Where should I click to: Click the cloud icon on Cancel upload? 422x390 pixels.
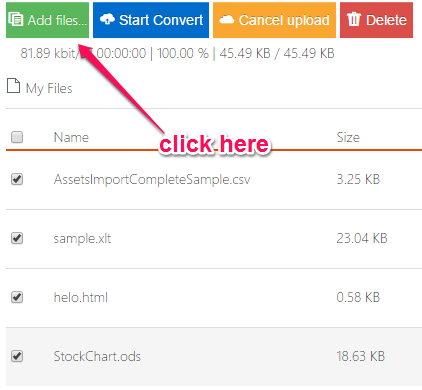227,20
